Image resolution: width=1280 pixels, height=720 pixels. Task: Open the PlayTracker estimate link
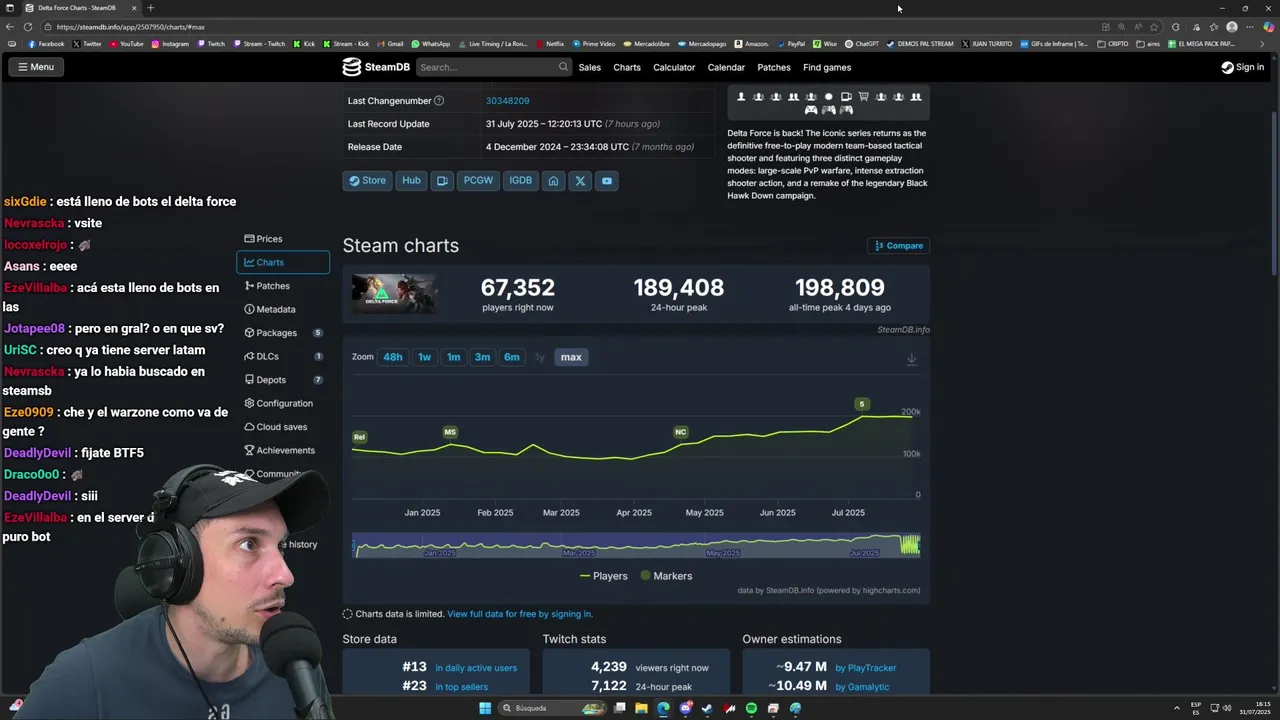click(865, 668)
